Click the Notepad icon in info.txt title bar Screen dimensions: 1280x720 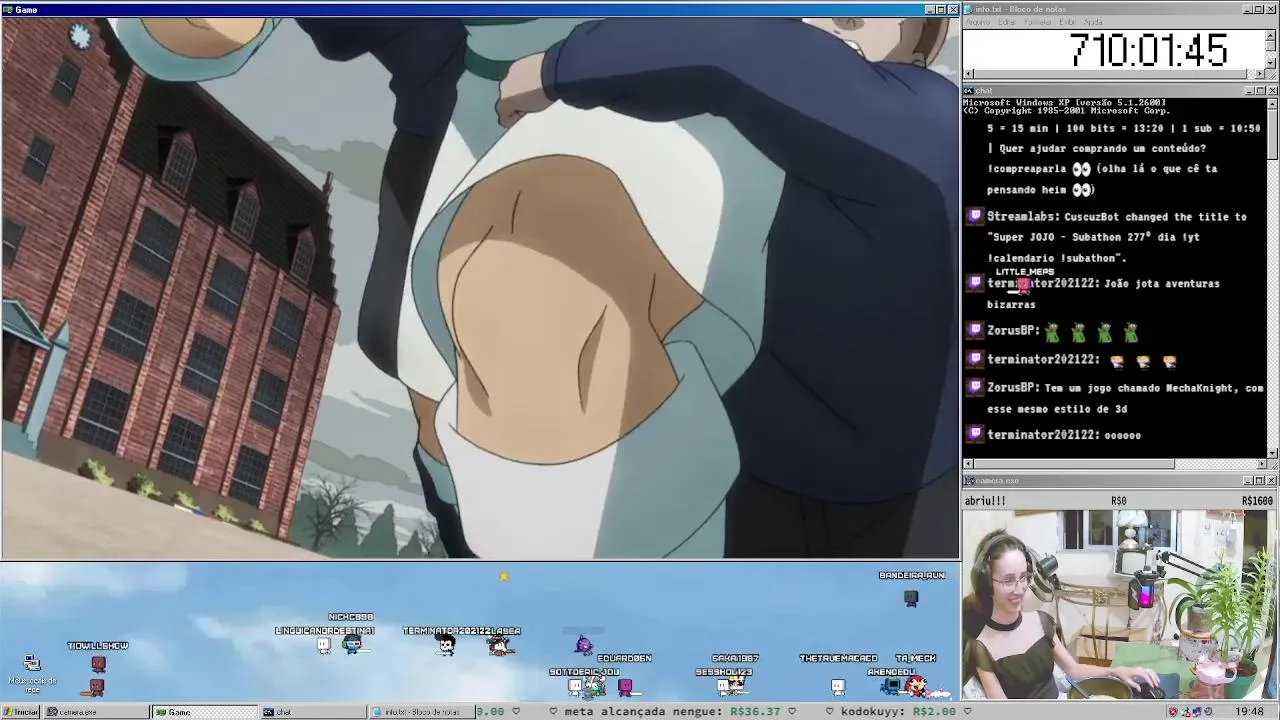pos(968,9)
